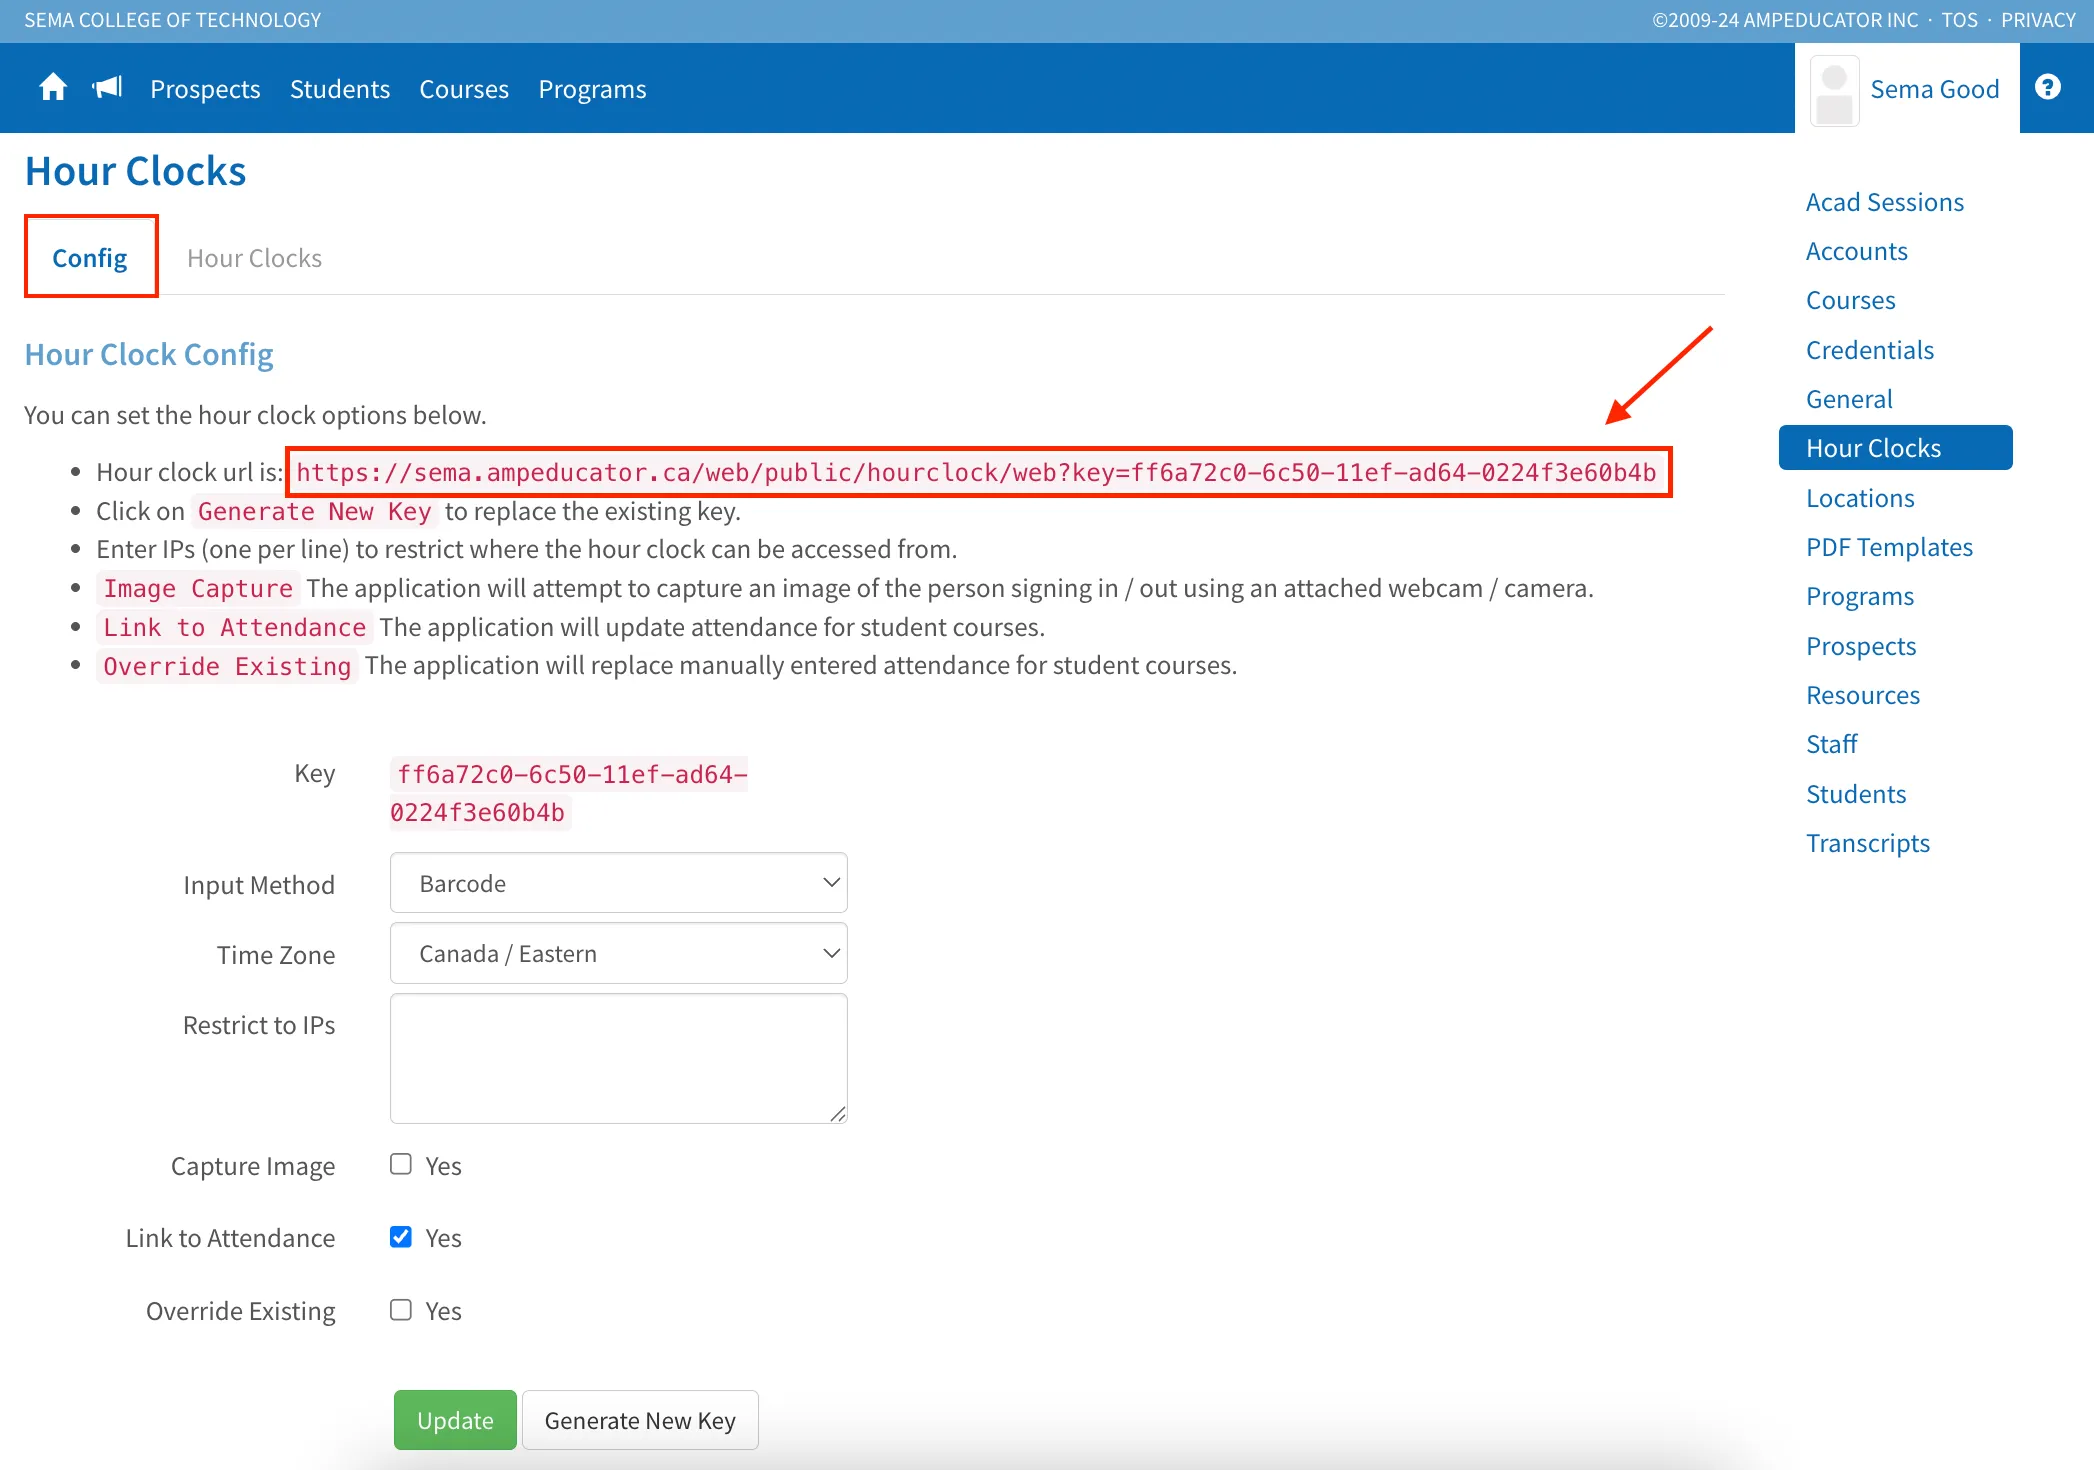The height and width of the screenshot is (1470, 2094).
Task: Switch to the Hour Clocks tab
Action: (254, 258)
